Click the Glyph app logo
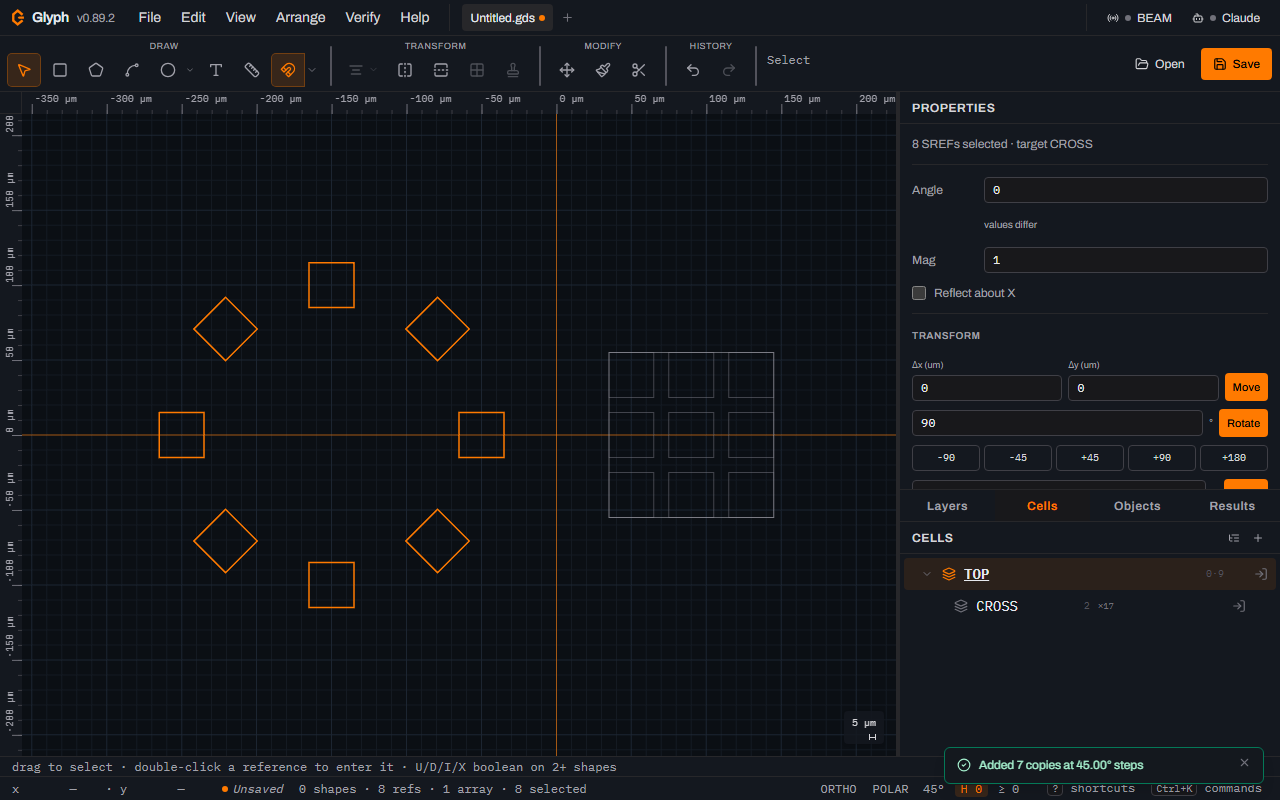The height and width of the screenshot is (800, 1280). 18,17
